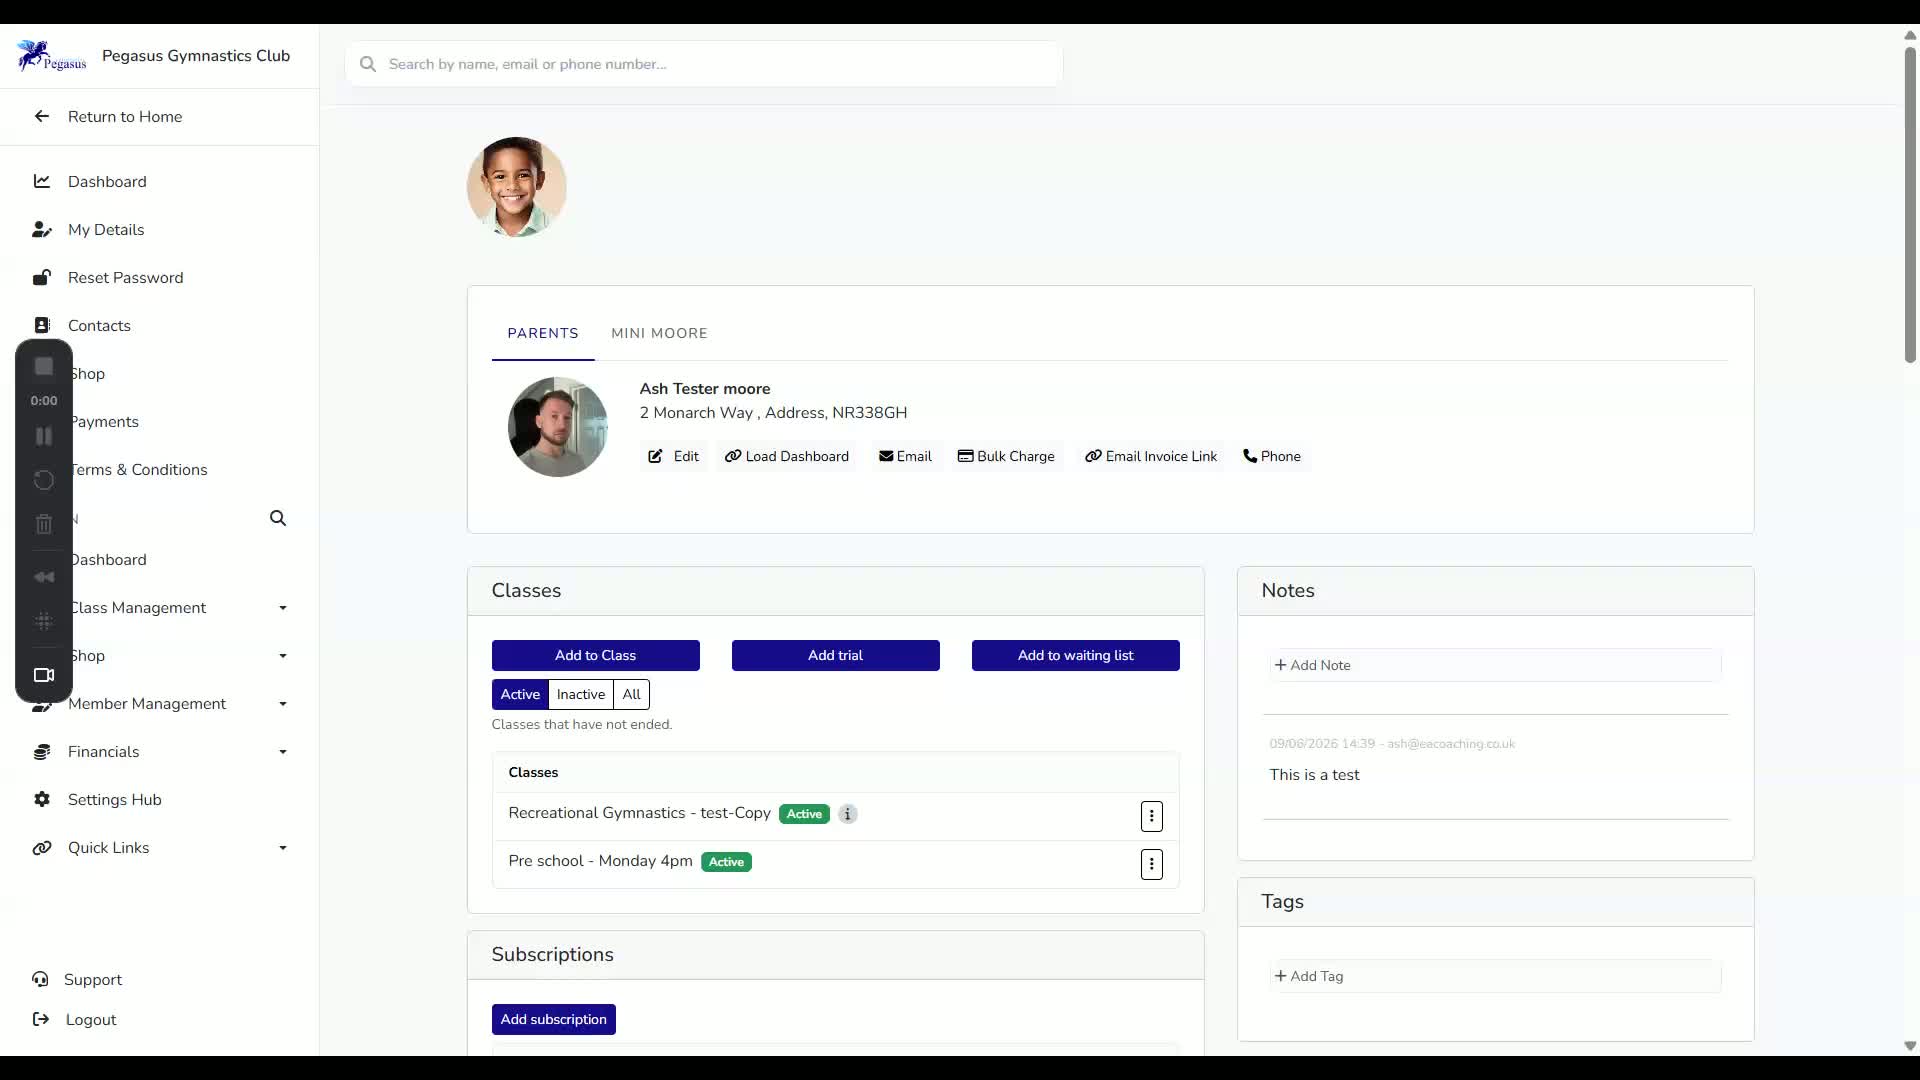Click Add trial button
1920x1080 pixels.
pyautogui.click(x=836, y=655)
